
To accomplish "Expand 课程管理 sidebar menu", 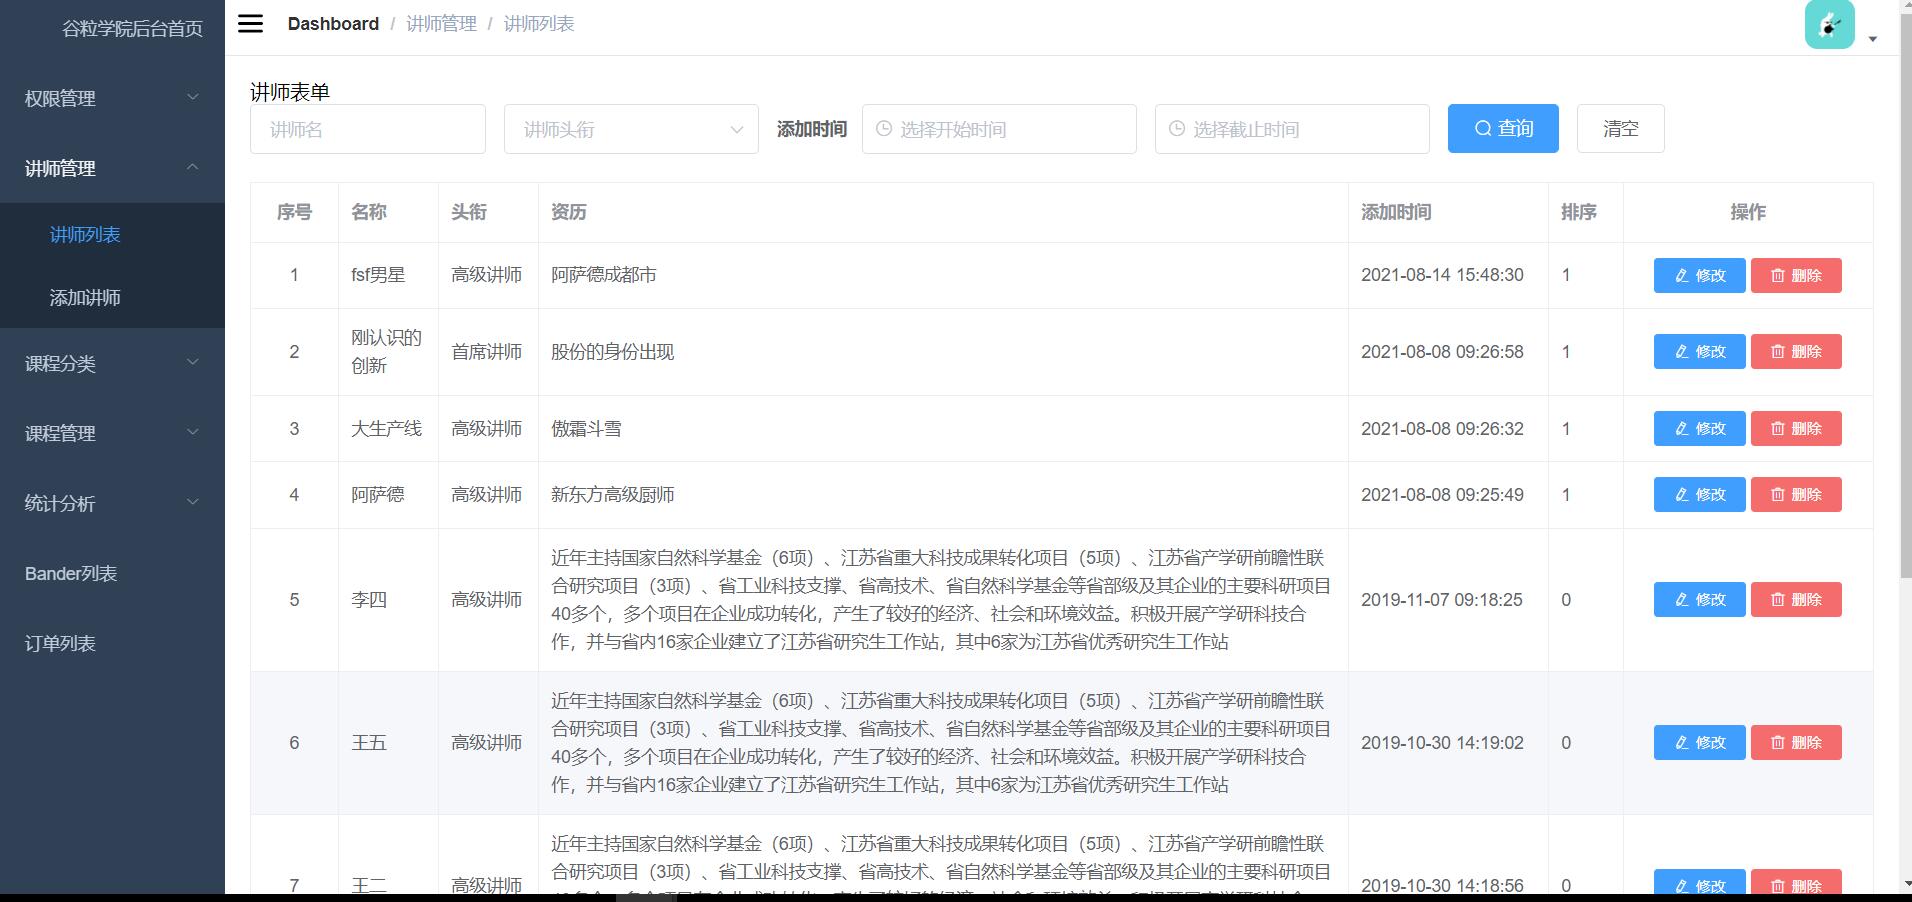I will (112, 433).
